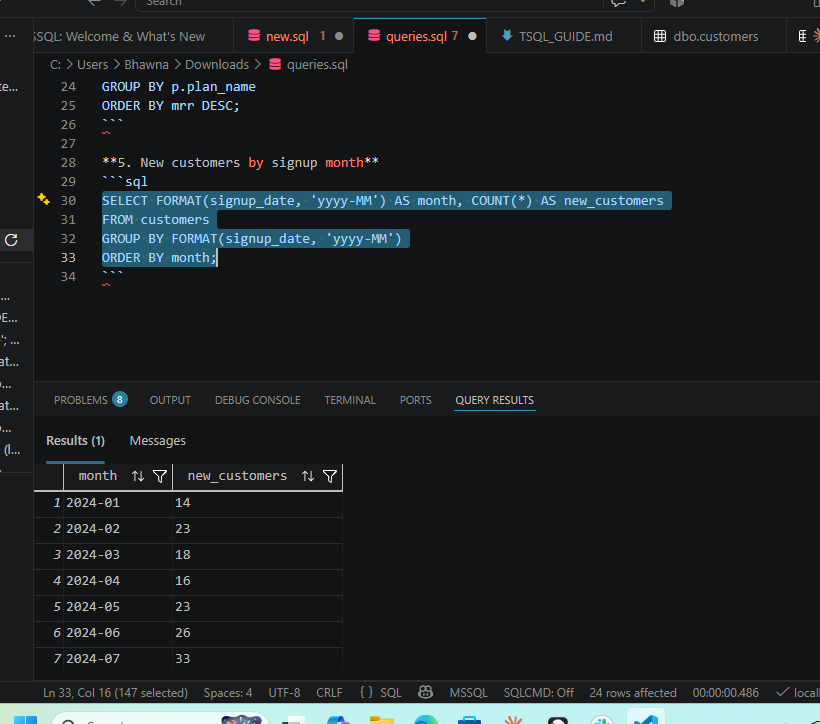Image resolution: width=820 pixels, height=724 pixels.
Task: Open the PORTS panel tab
Action: tap(416, 400)
